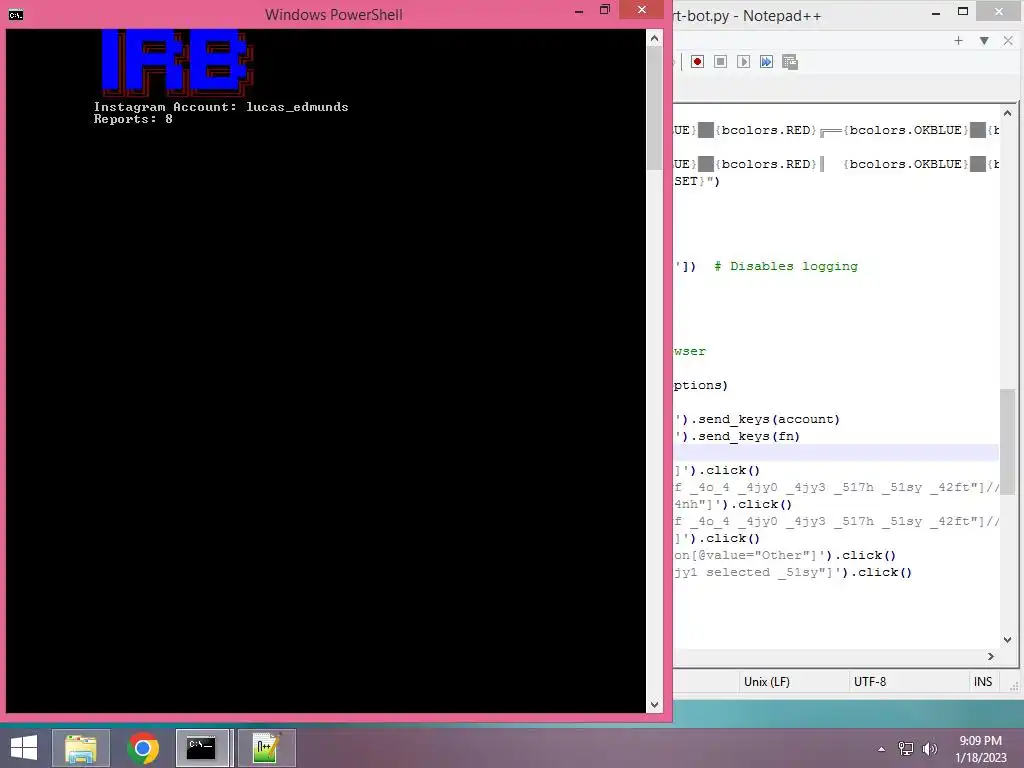Switch to PowerShell taskbar button
Screen dimensions: 1024x768
coord(202,748)
